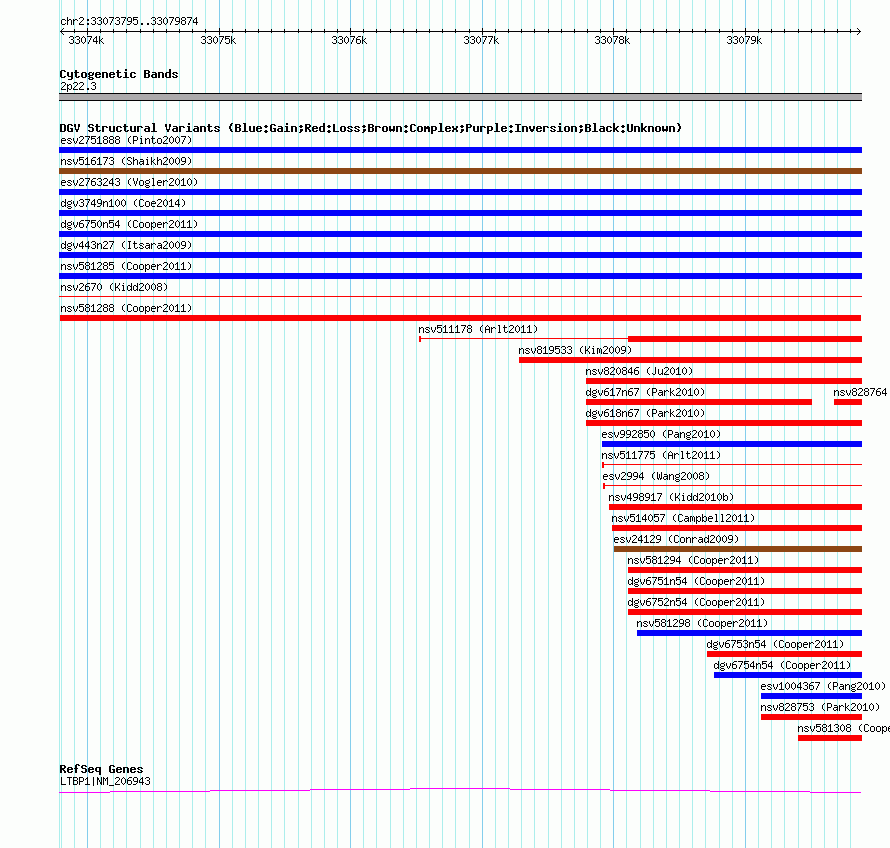Open nsv819533 (Kim2009) variant label
The width and height of the screenshot is (890, 848).
point(575,350)
